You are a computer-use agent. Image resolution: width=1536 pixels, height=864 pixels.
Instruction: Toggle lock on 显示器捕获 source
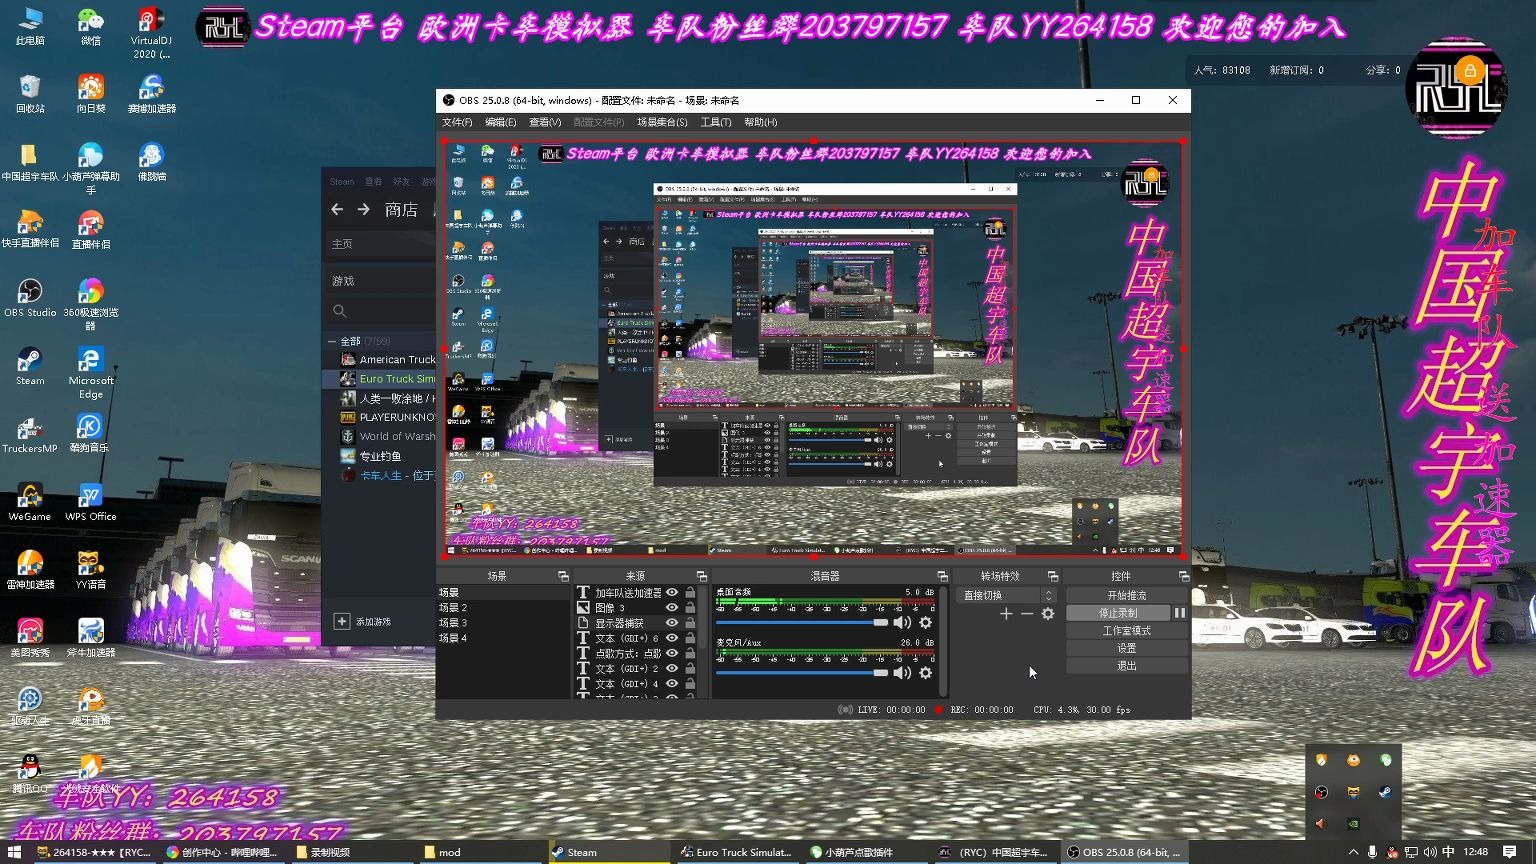pyautogui.click(x=690, y=622)
